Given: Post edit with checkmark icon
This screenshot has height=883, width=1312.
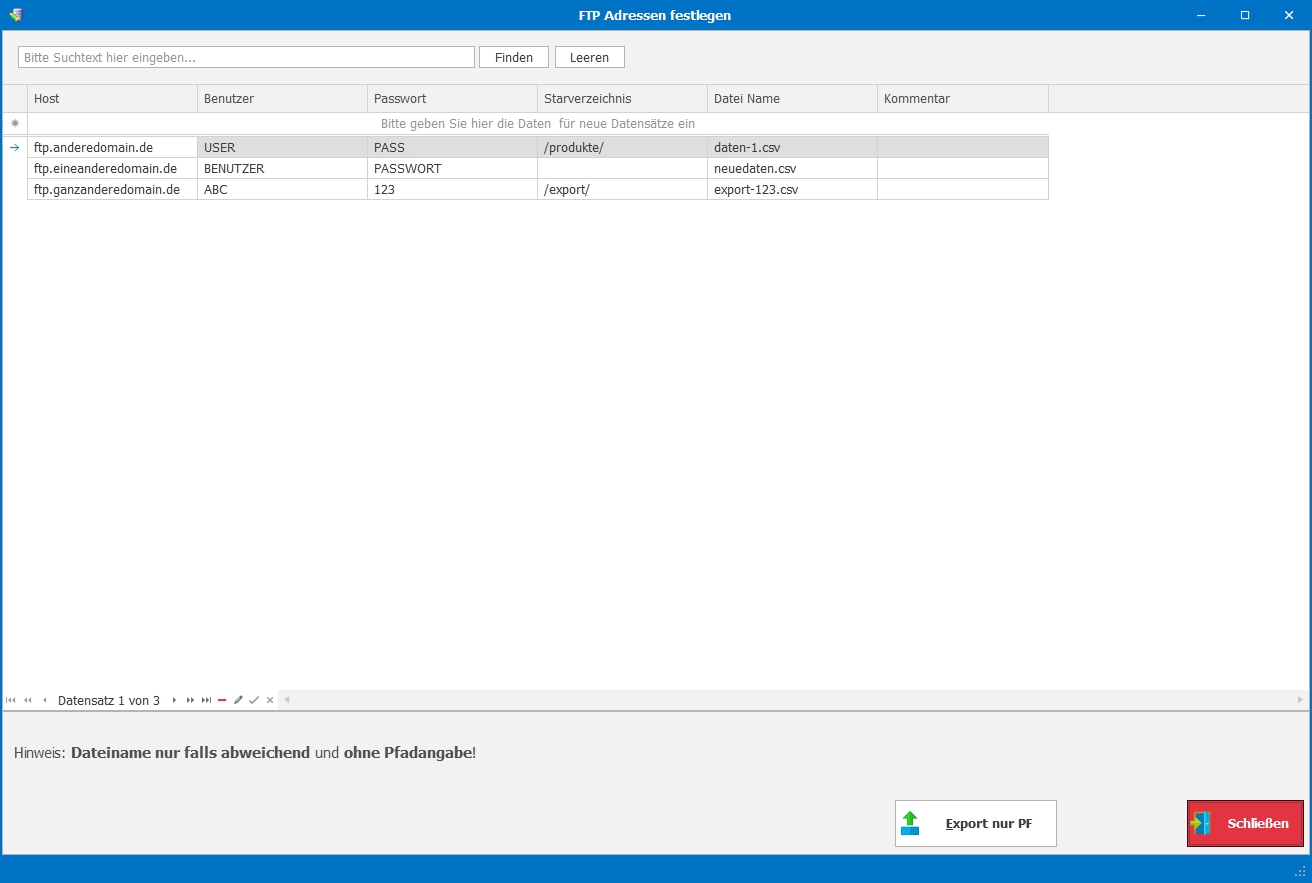Looking at the screenshot, I should pyautogui.click(x=254, y=700).
